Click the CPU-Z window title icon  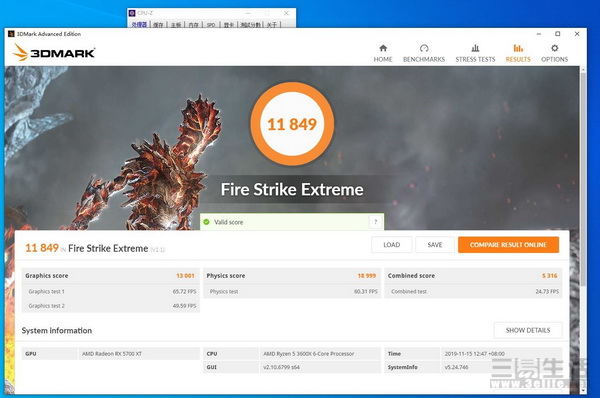132,13
